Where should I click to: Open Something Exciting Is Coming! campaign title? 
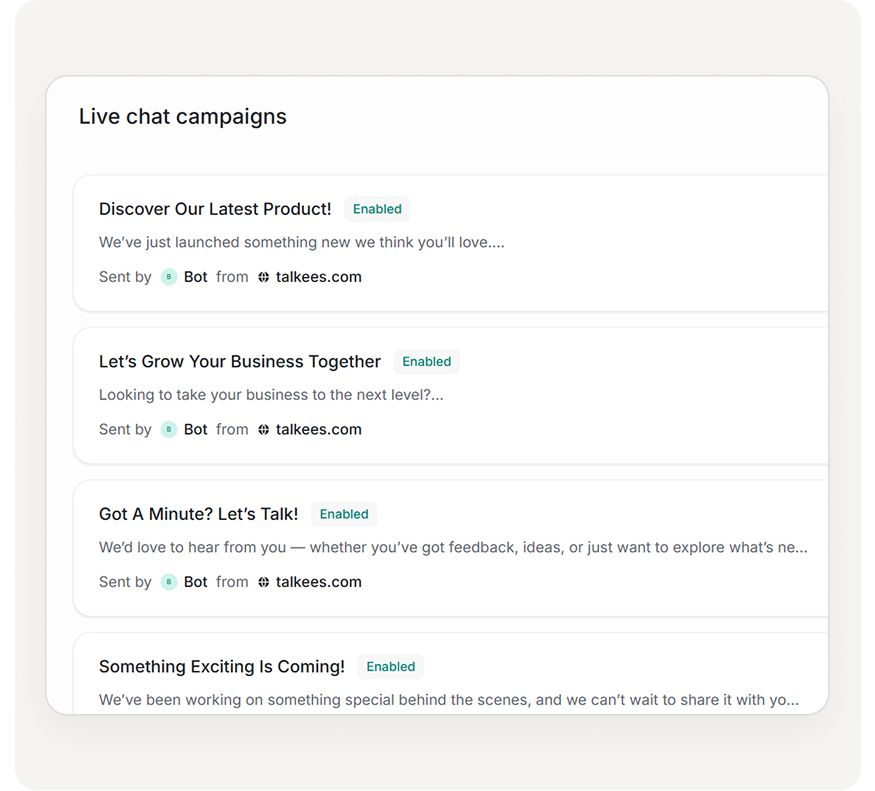point(222,667)
